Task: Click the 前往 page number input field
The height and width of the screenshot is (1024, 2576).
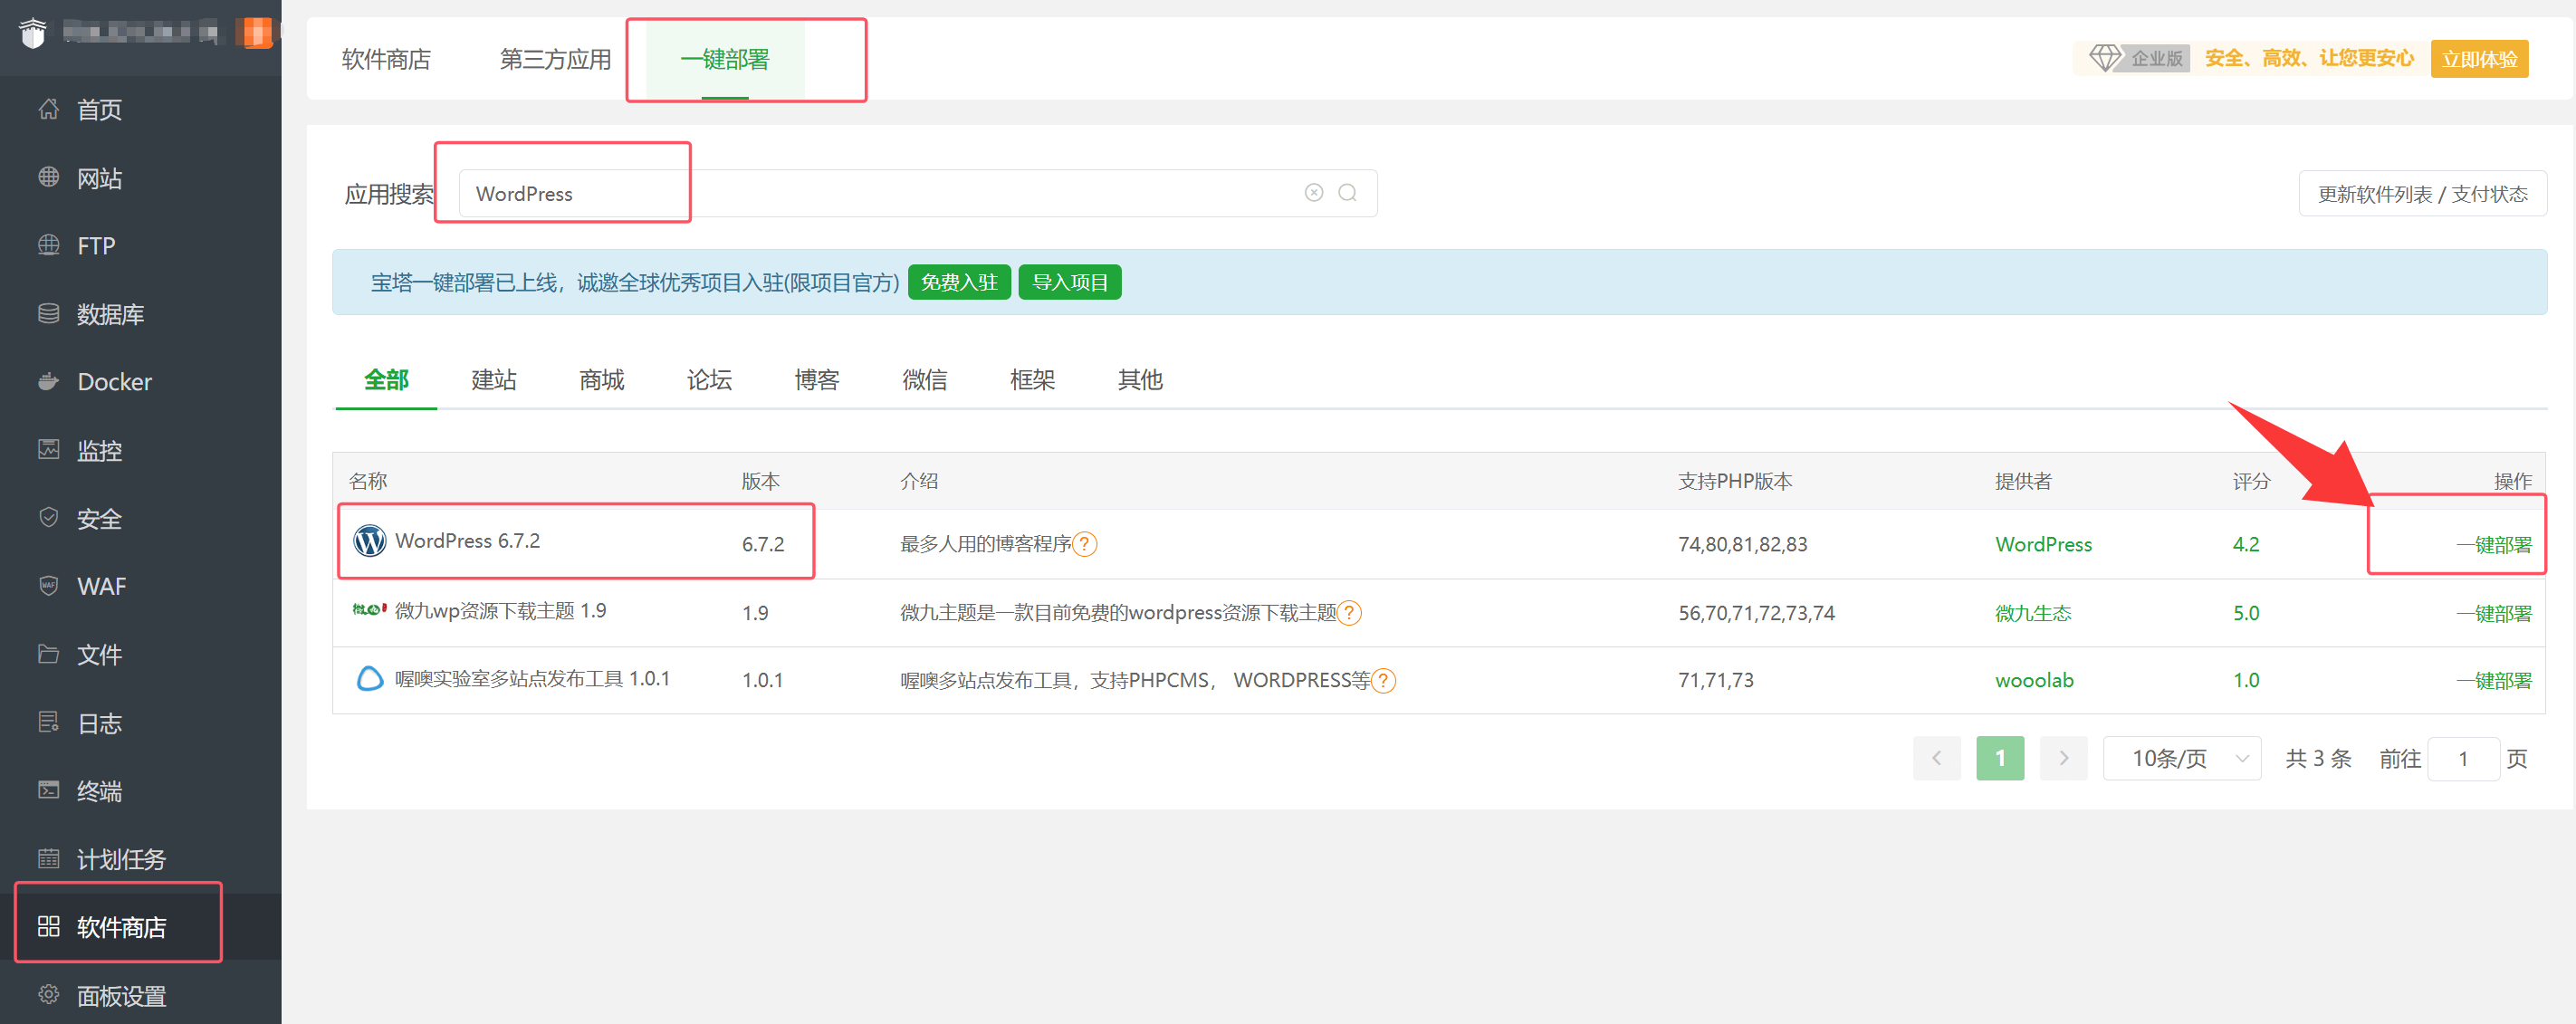Action: click(x=2462, y=759)
